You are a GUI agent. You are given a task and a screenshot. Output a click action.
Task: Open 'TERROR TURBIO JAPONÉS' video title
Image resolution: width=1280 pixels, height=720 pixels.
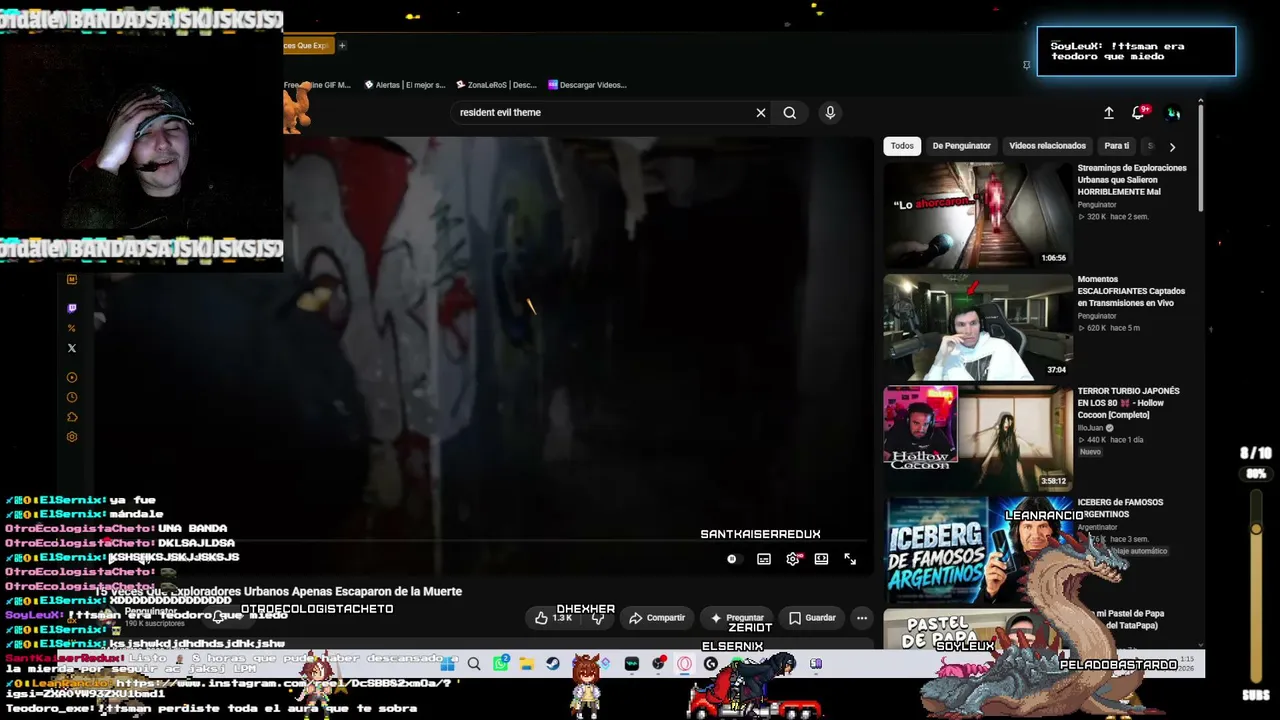1129,403
